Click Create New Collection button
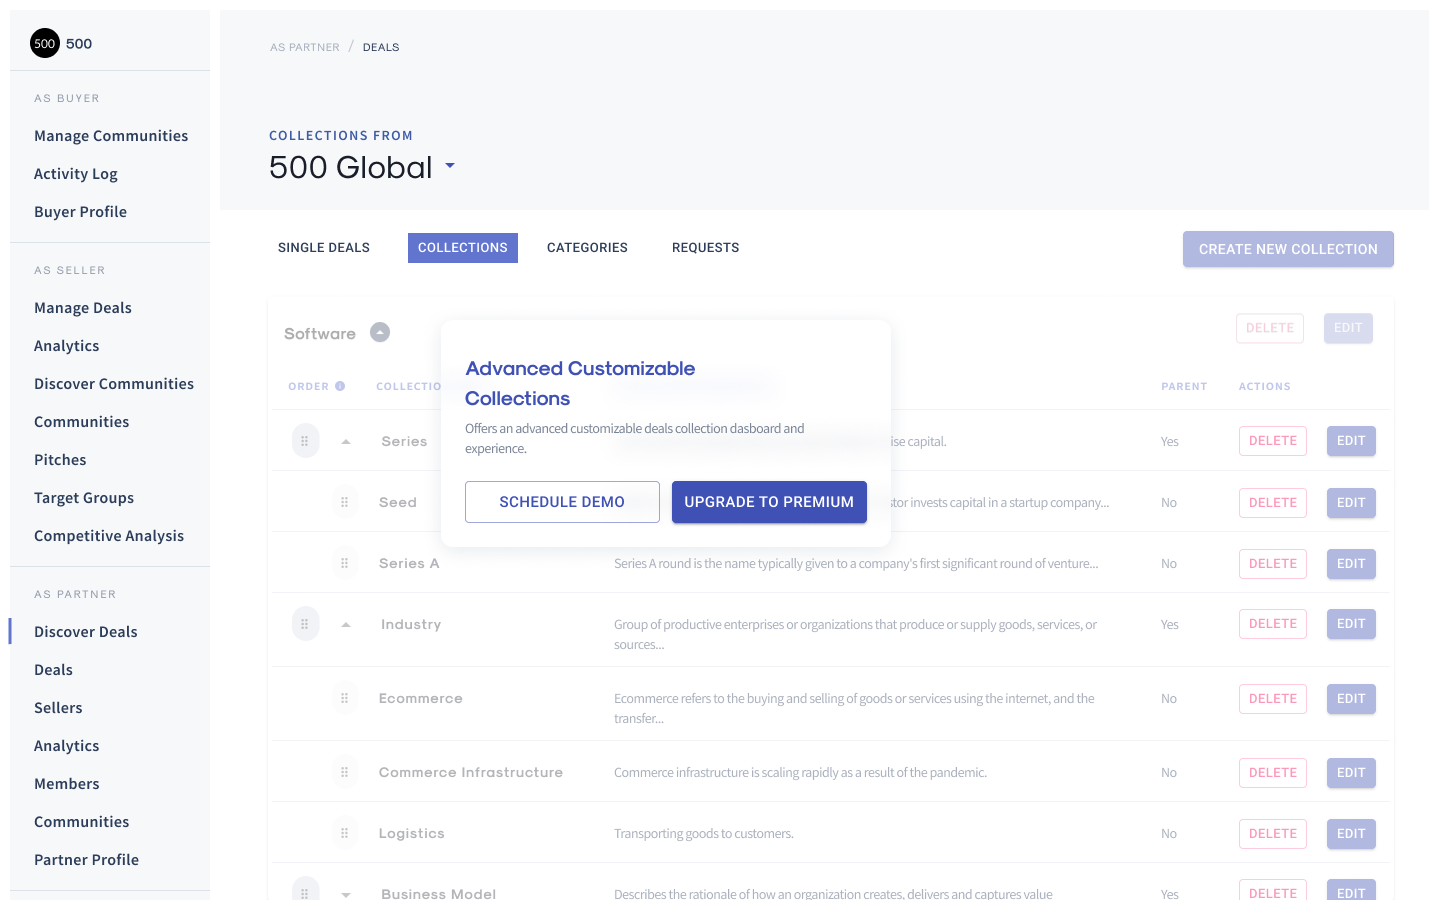 1288,249
